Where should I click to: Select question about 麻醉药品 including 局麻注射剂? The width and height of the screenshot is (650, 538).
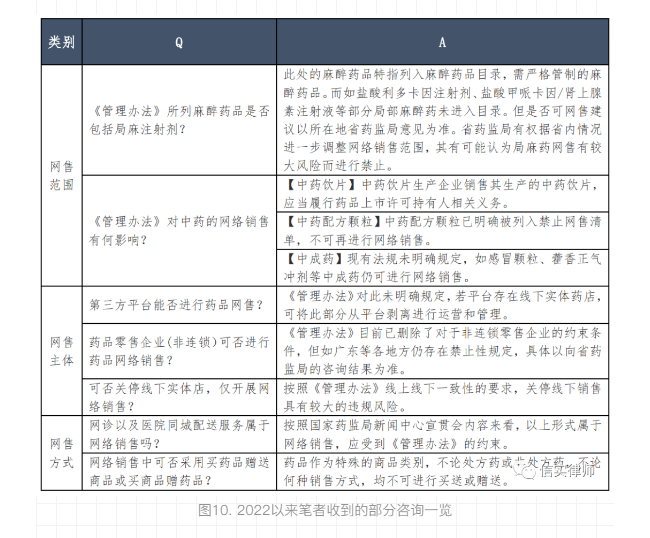coord(179,120)
